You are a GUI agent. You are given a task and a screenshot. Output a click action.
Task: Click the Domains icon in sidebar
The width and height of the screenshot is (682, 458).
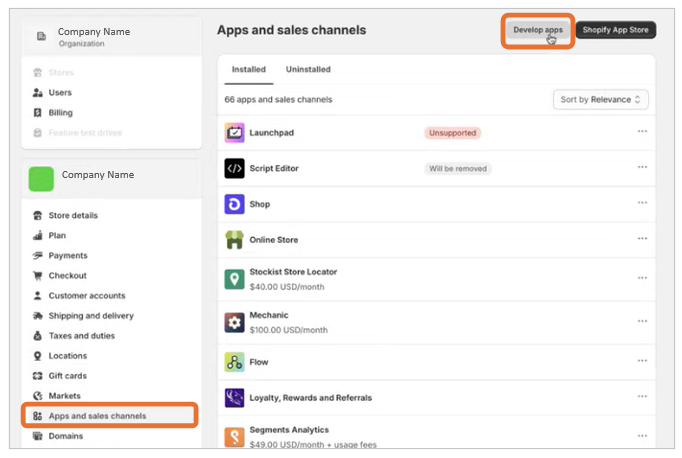tap(38, 435)
